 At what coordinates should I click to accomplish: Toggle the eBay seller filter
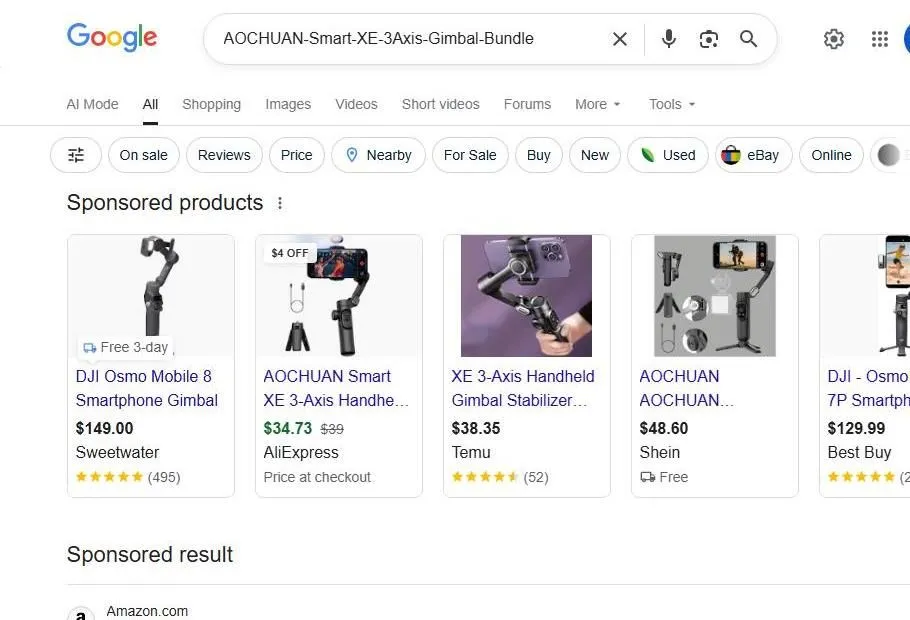click(752, 155)
